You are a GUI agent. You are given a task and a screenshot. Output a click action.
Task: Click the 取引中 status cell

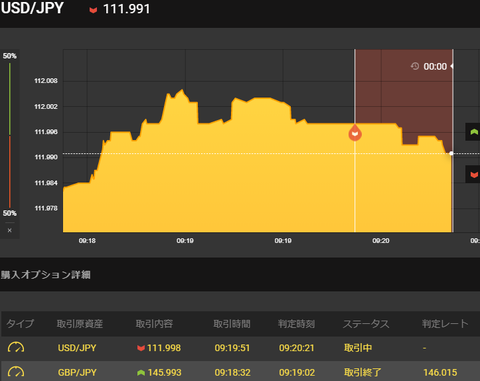pos(358,348)
